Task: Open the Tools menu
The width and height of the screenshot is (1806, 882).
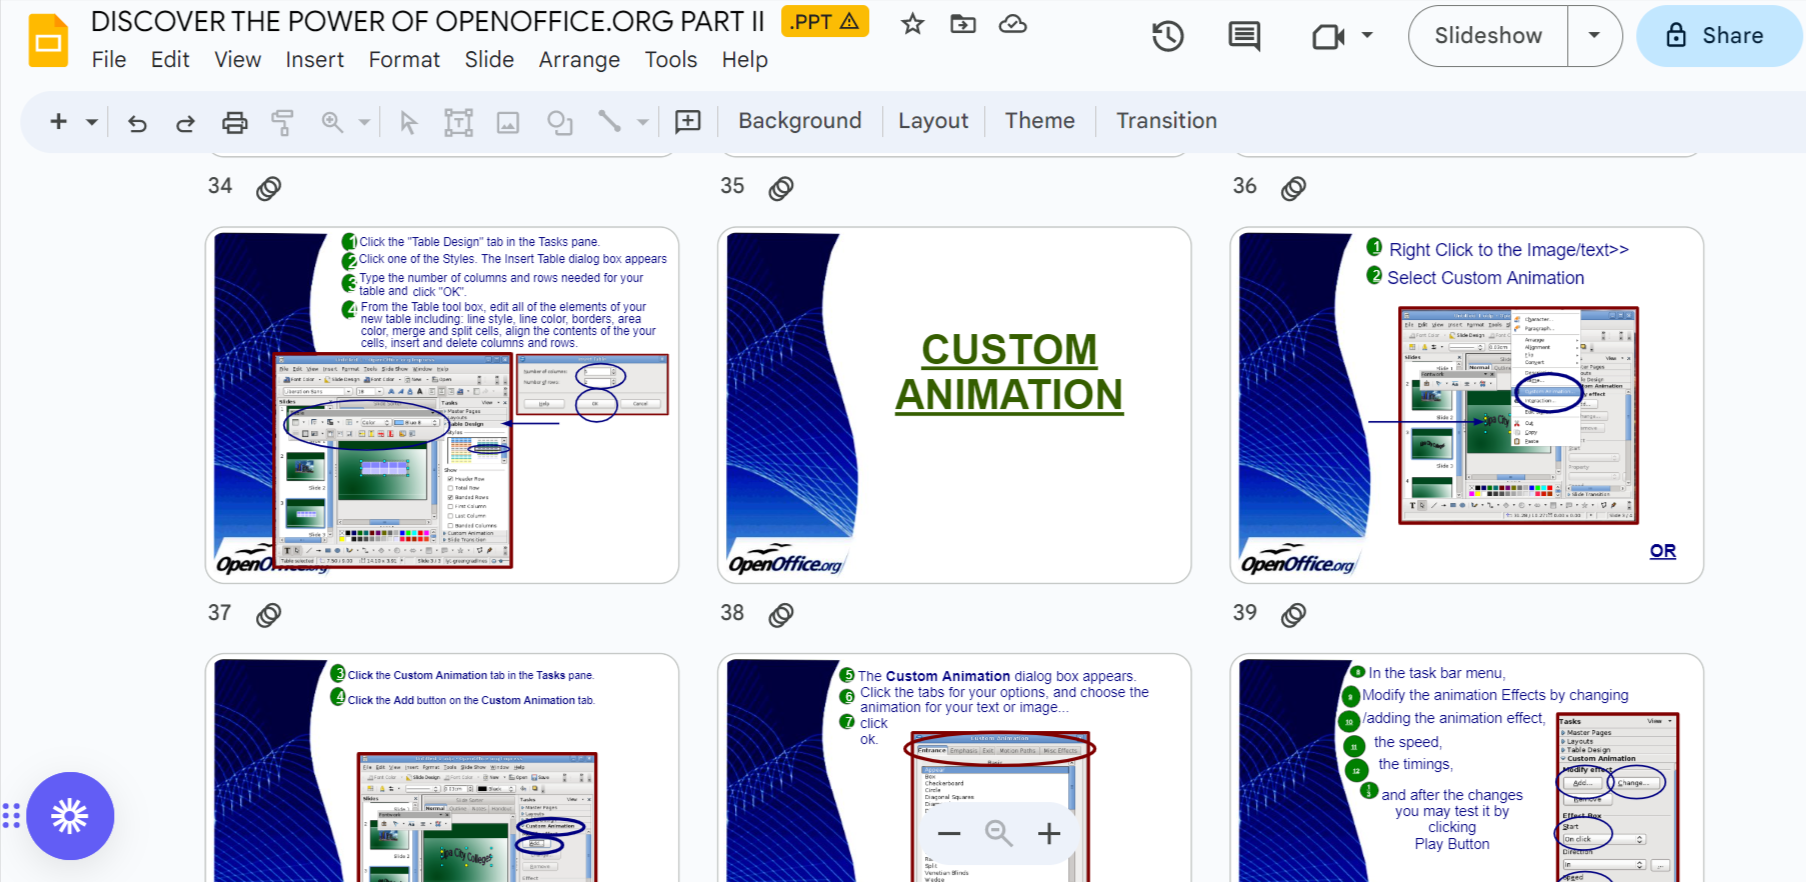Action: [x=671, y=60]
